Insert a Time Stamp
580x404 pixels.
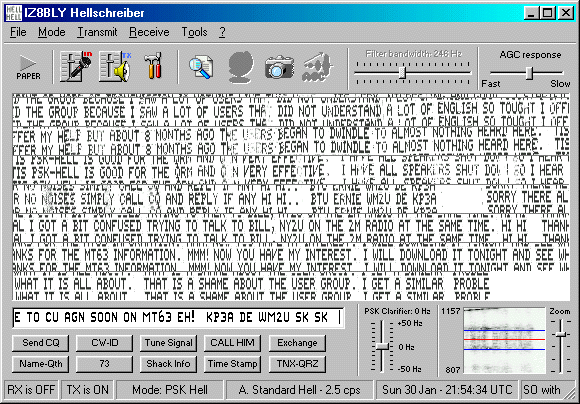click(x=232, y=364)
